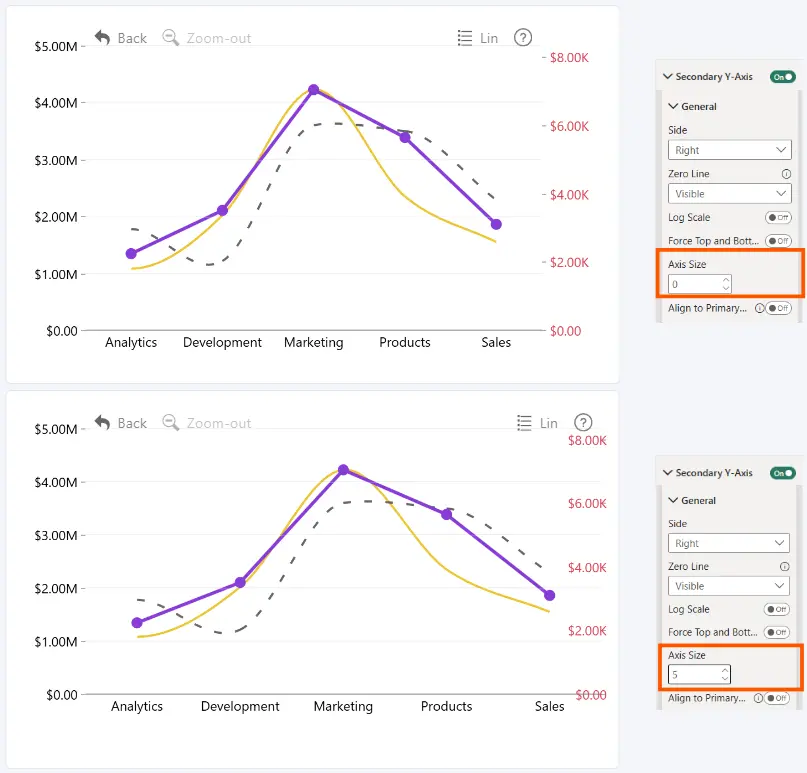Click Align to Primary info icon in the top panel
807x773 pixels.
(x=759, y=308)
